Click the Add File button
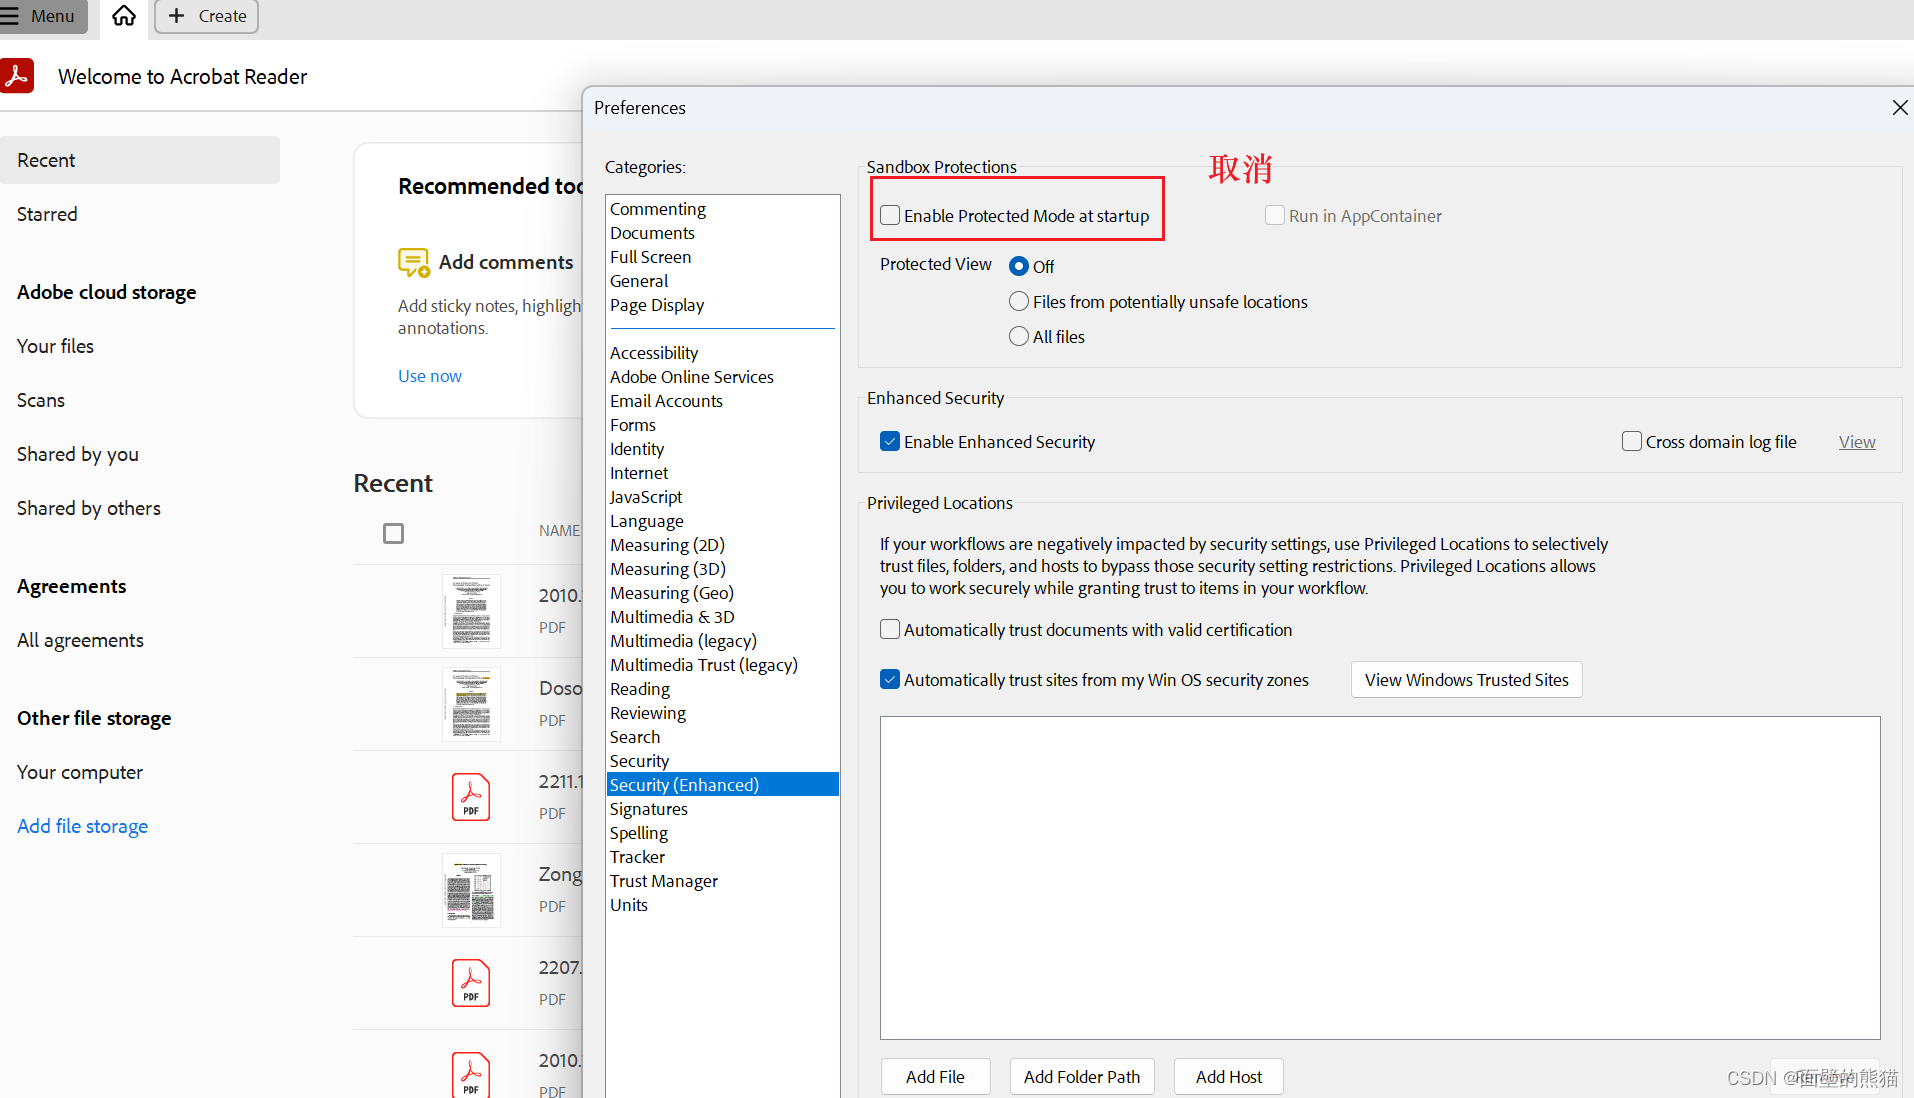This screenshot has width=1914, height=1098. click(935, 1077)
